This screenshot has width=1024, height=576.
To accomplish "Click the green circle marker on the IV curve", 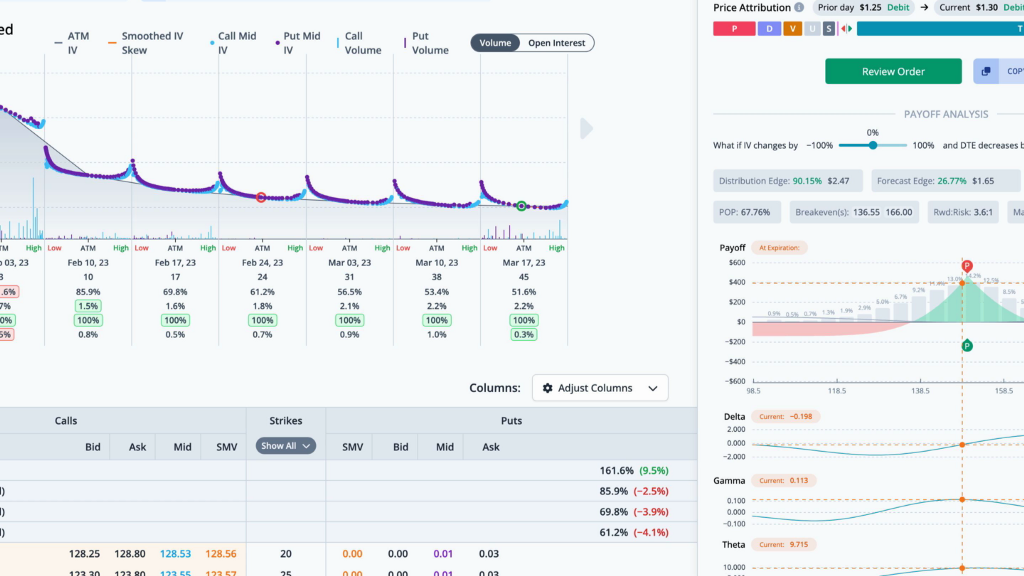I will coord(521,206).
